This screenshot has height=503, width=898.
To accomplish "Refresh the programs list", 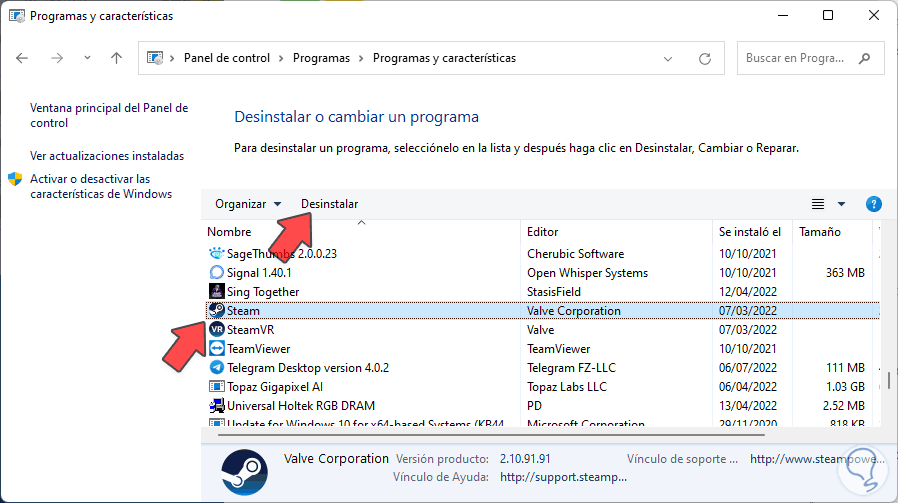I will [x=705, y=58].
